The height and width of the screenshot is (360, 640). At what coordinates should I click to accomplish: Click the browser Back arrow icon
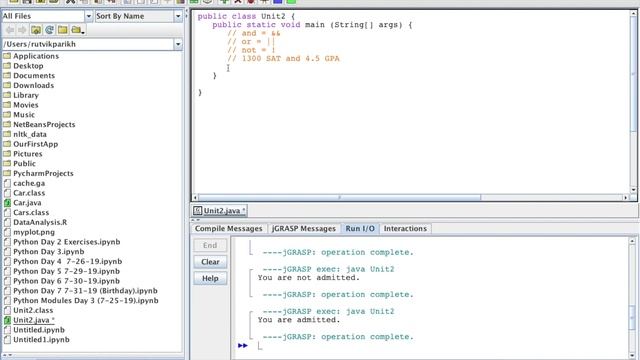click(10, 30)
